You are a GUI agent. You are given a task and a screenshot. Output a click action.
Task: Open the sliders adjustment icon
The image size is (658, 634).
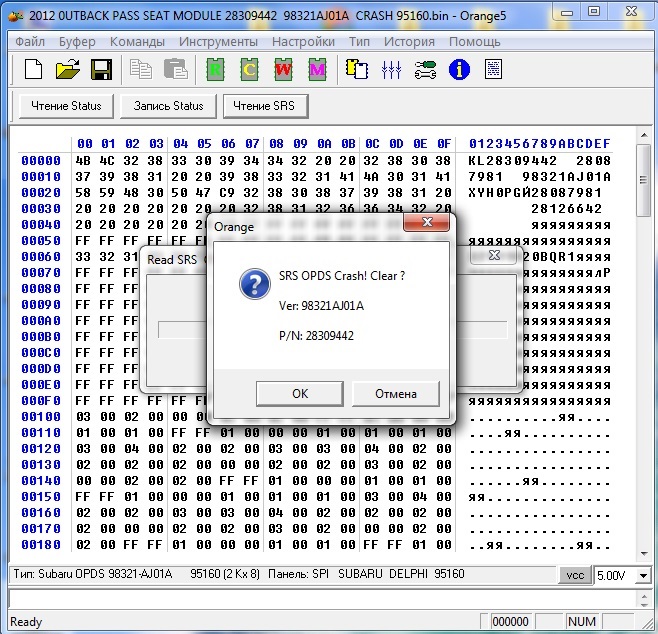point(391,69)
